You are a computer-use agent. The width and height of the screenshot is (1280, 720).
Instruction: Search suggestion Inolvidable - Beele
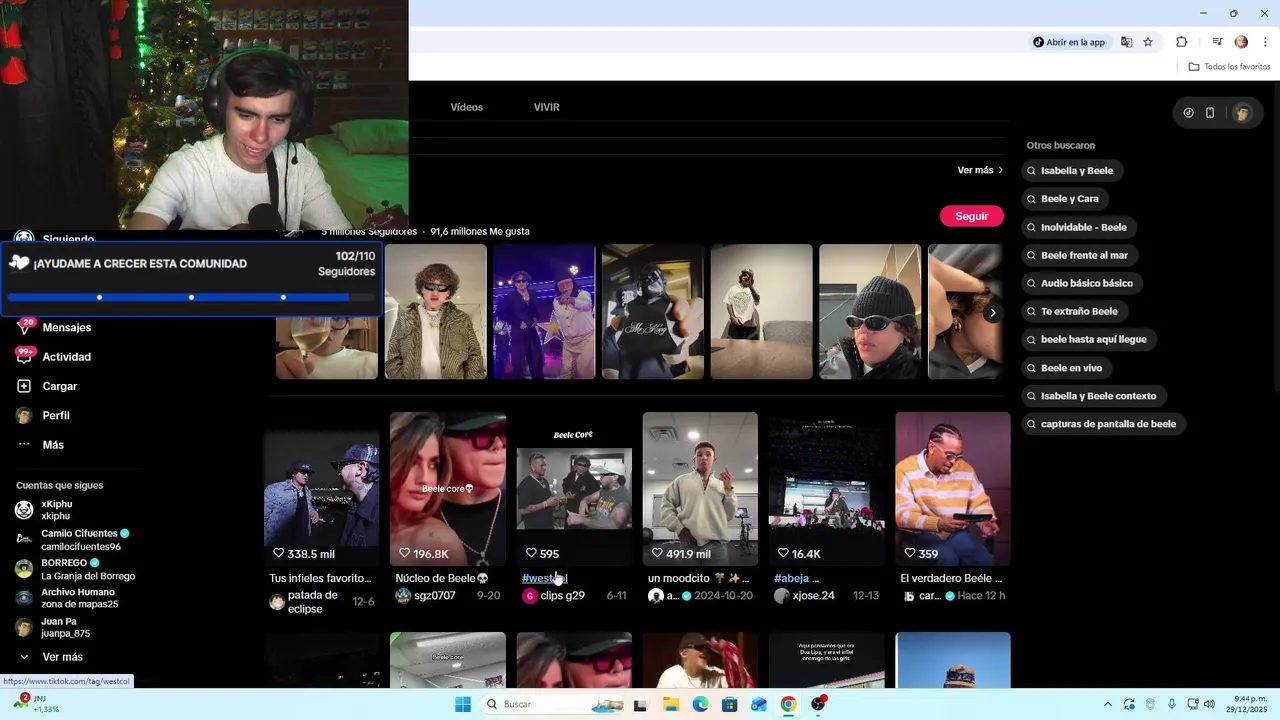(1077, 227)
